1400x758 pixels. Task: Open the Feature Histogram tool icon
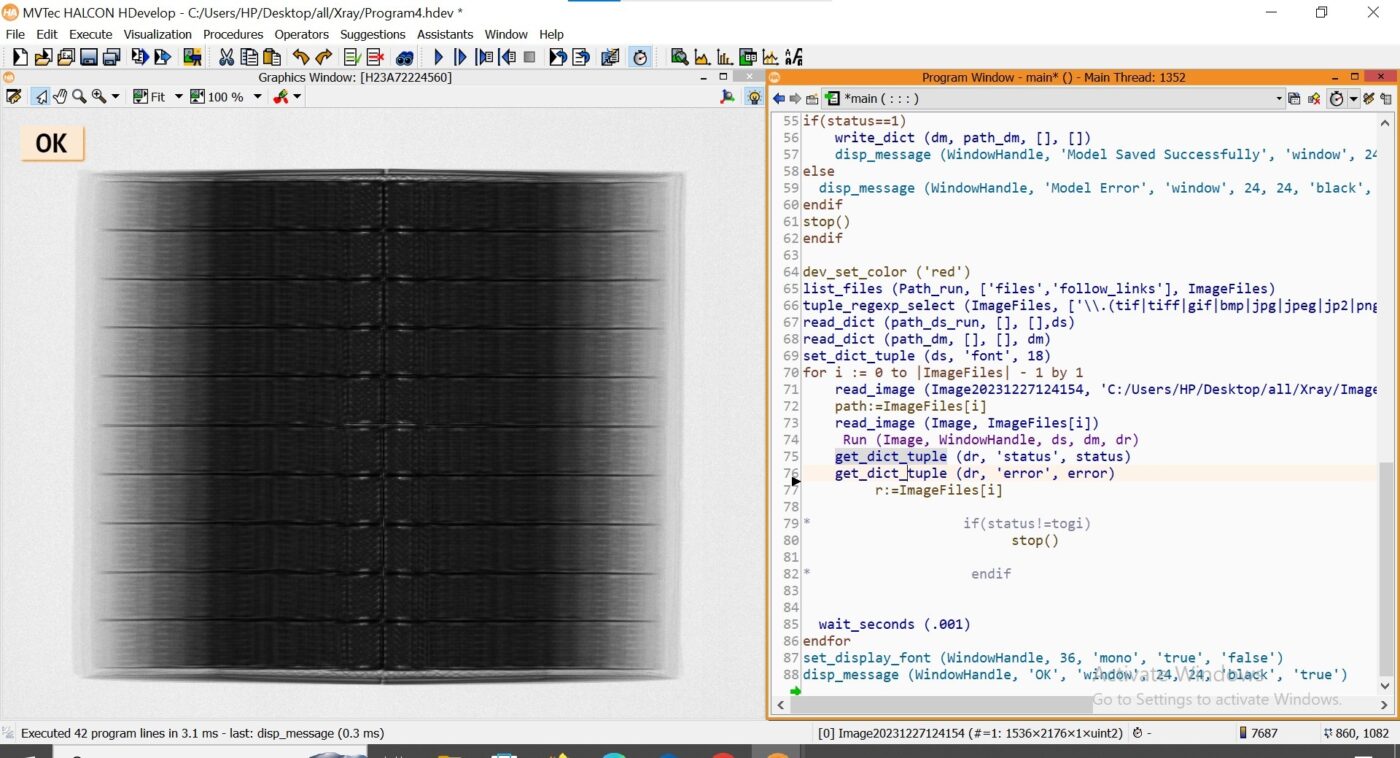725,57
